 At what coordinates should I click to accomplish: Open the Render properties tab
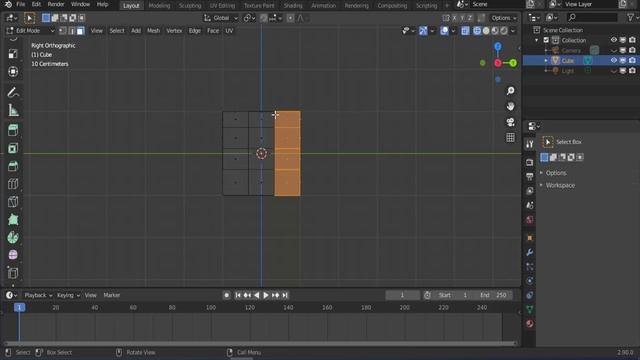(x=529, y=162)
